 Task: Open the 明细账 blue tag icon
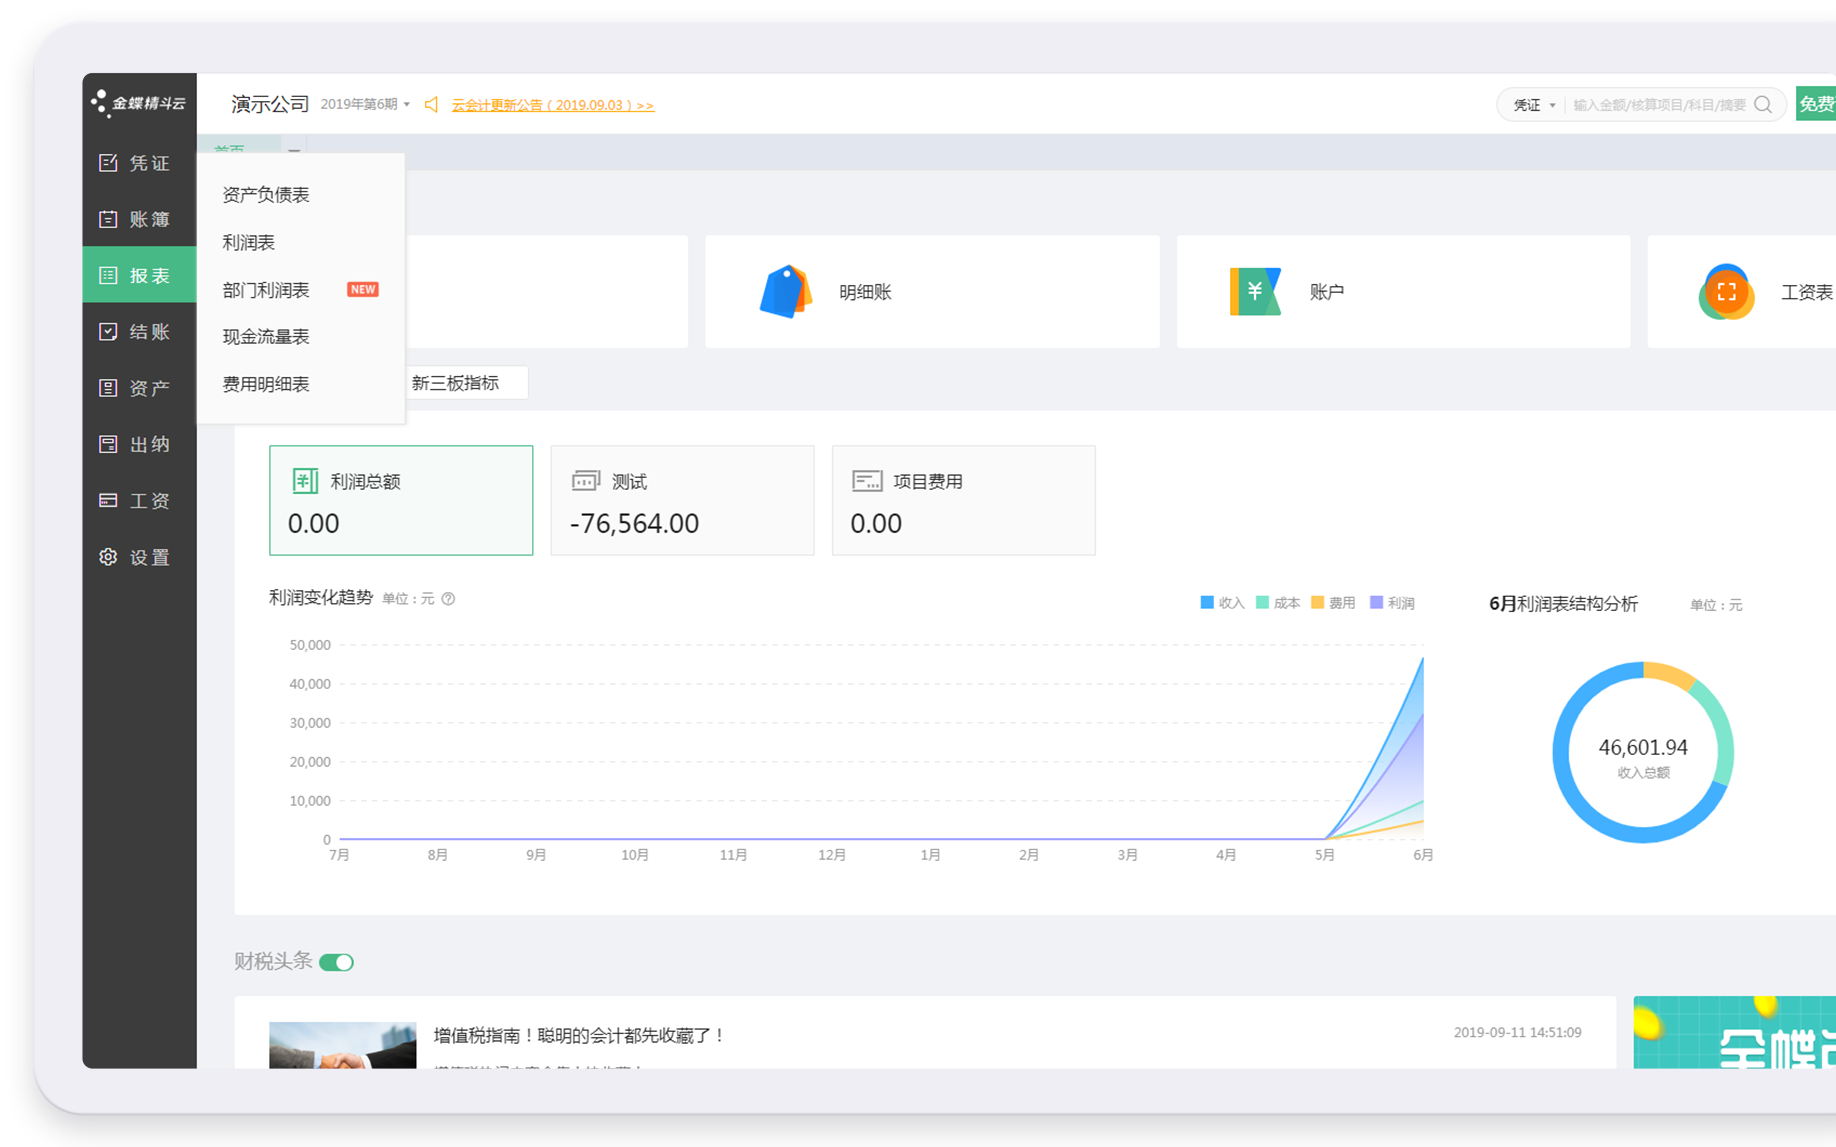(x=785, y=292)
